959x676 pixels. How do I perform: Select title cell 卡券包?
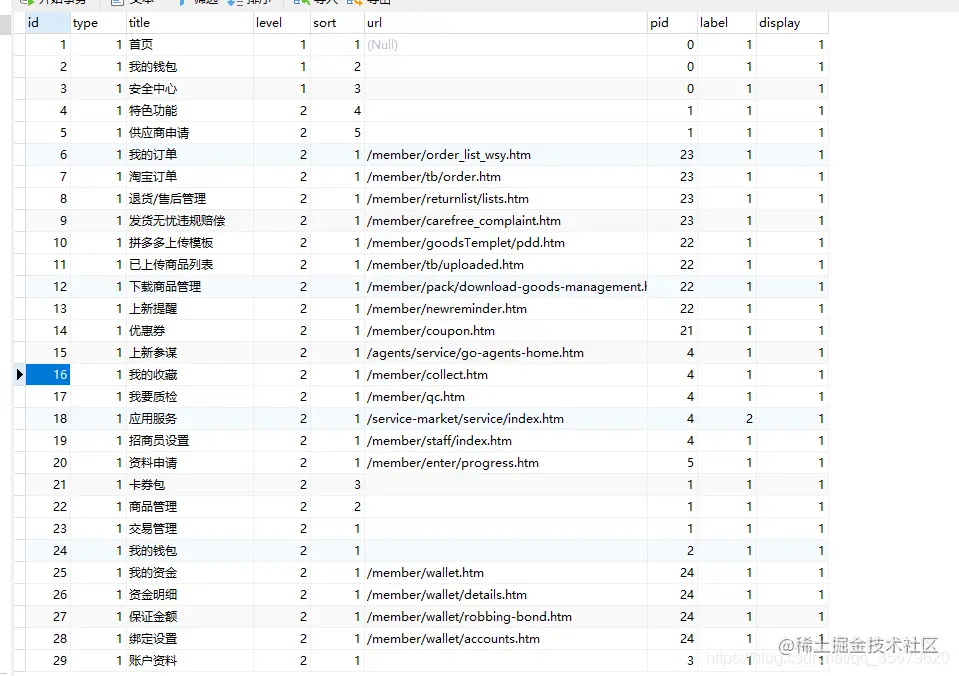point(190,485)
